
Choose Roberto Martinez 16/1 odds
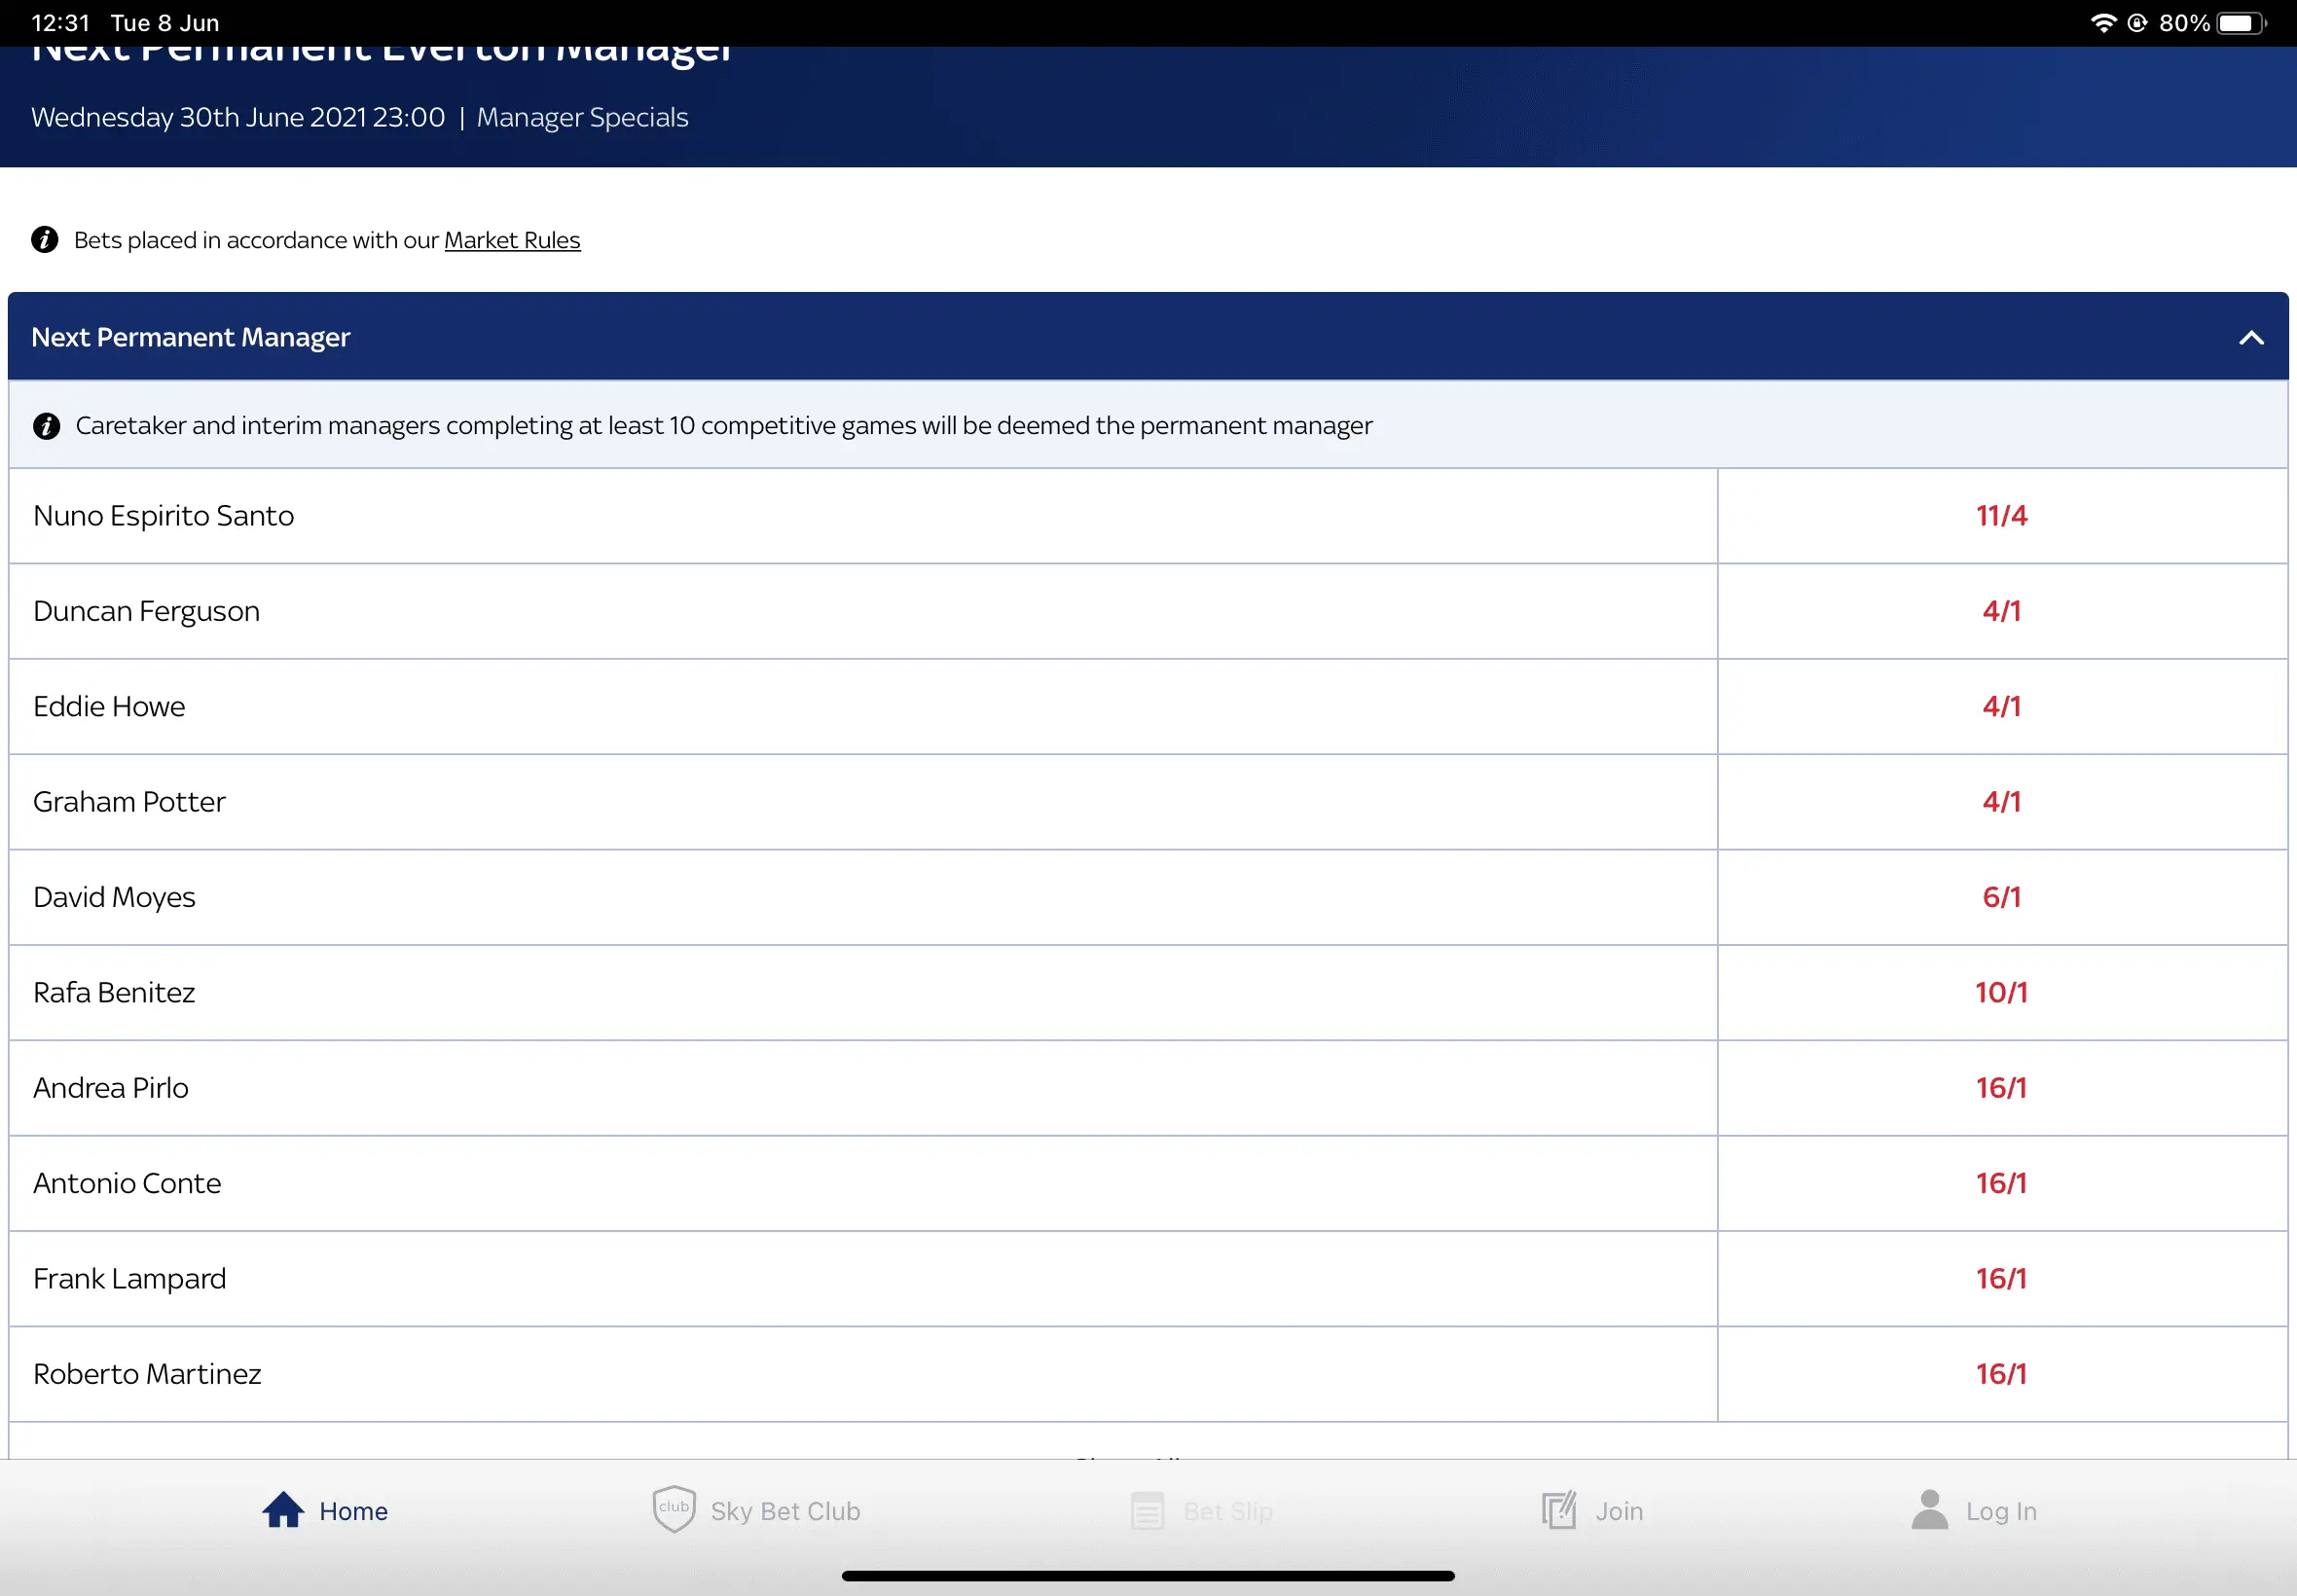[2001, 1374]
